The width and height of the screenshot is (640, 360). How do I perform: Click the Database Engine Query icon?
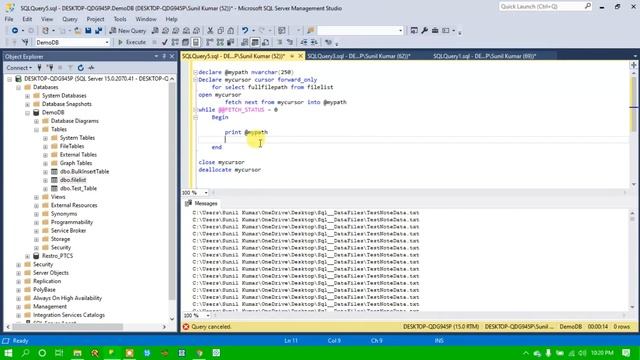tap(155, 31)
